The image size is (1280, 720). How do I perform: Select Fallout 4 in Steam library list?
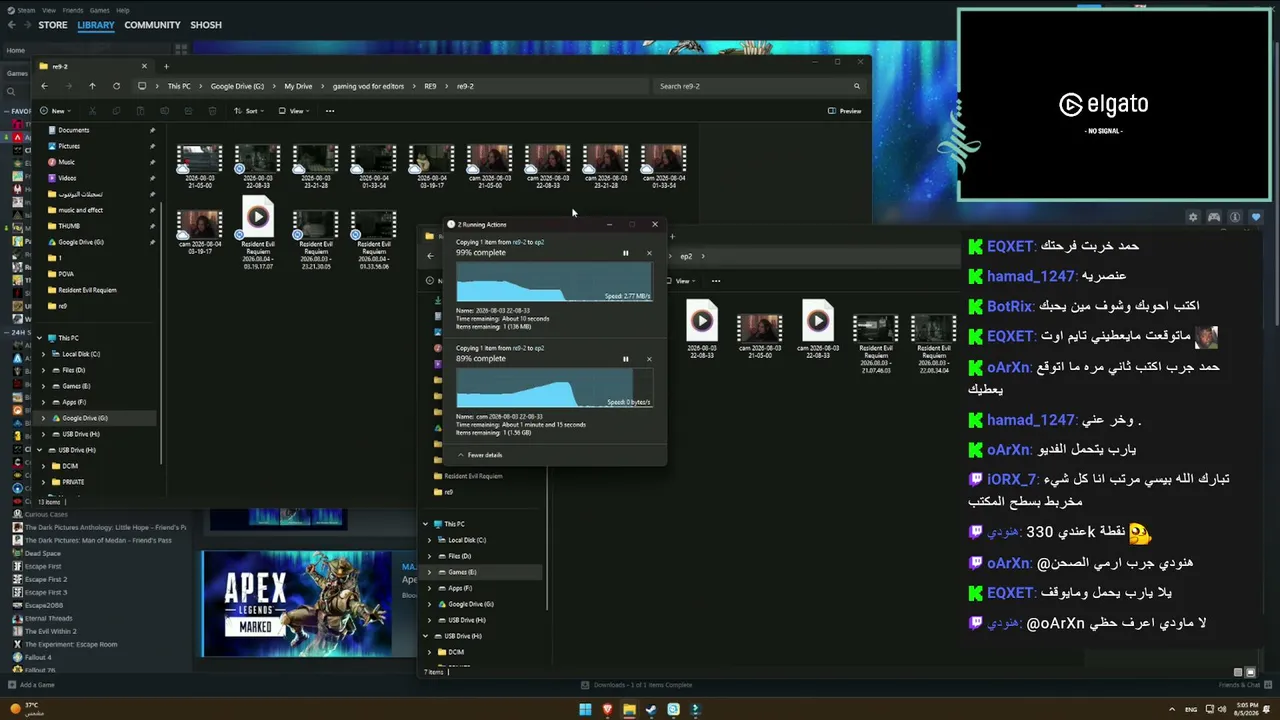(38, 657)
